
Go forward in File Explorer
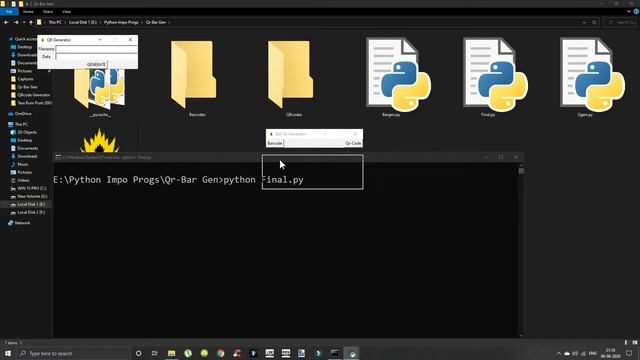point(16,22)
